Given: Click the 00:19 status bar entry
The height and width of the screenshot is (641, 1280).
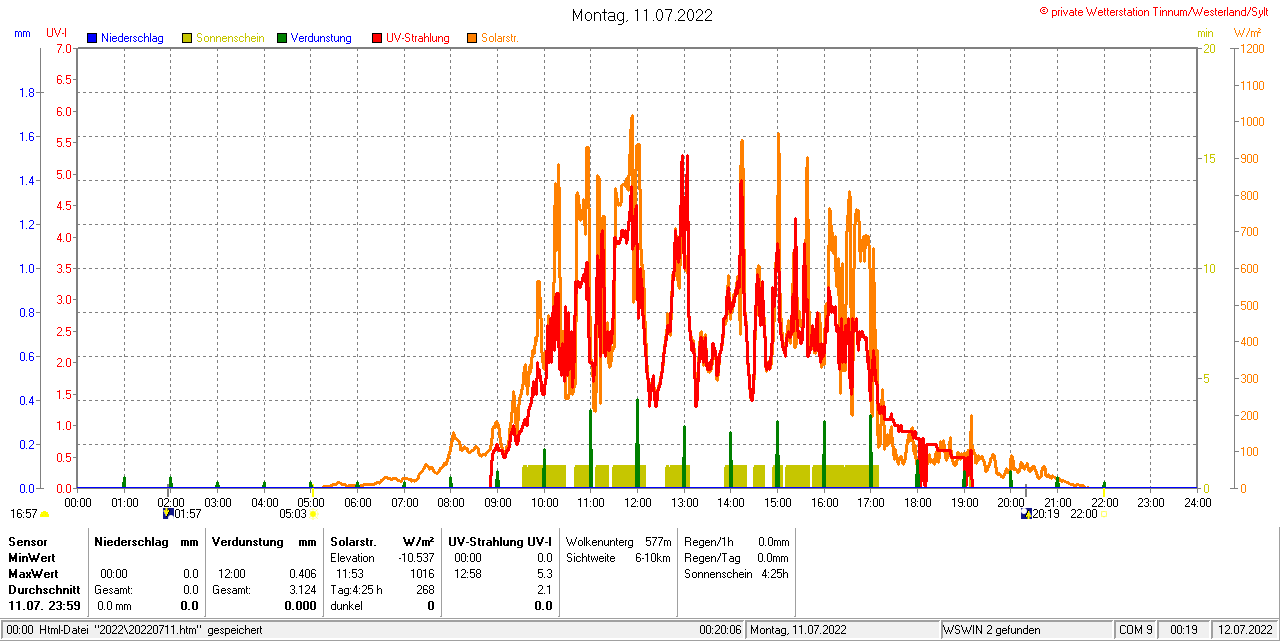Looking at the screenshot, I should [1185, 630].
